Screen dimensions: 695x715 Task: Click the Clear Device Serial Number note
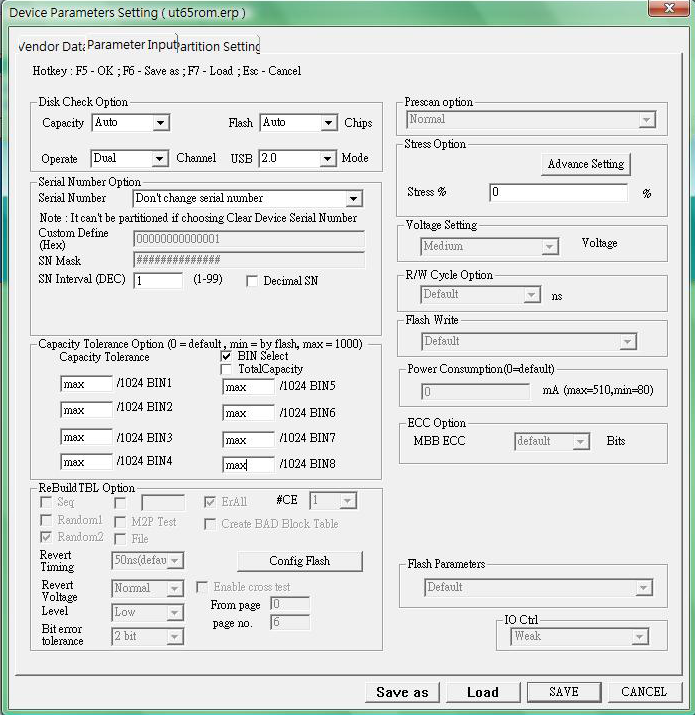tap(198, 218)
